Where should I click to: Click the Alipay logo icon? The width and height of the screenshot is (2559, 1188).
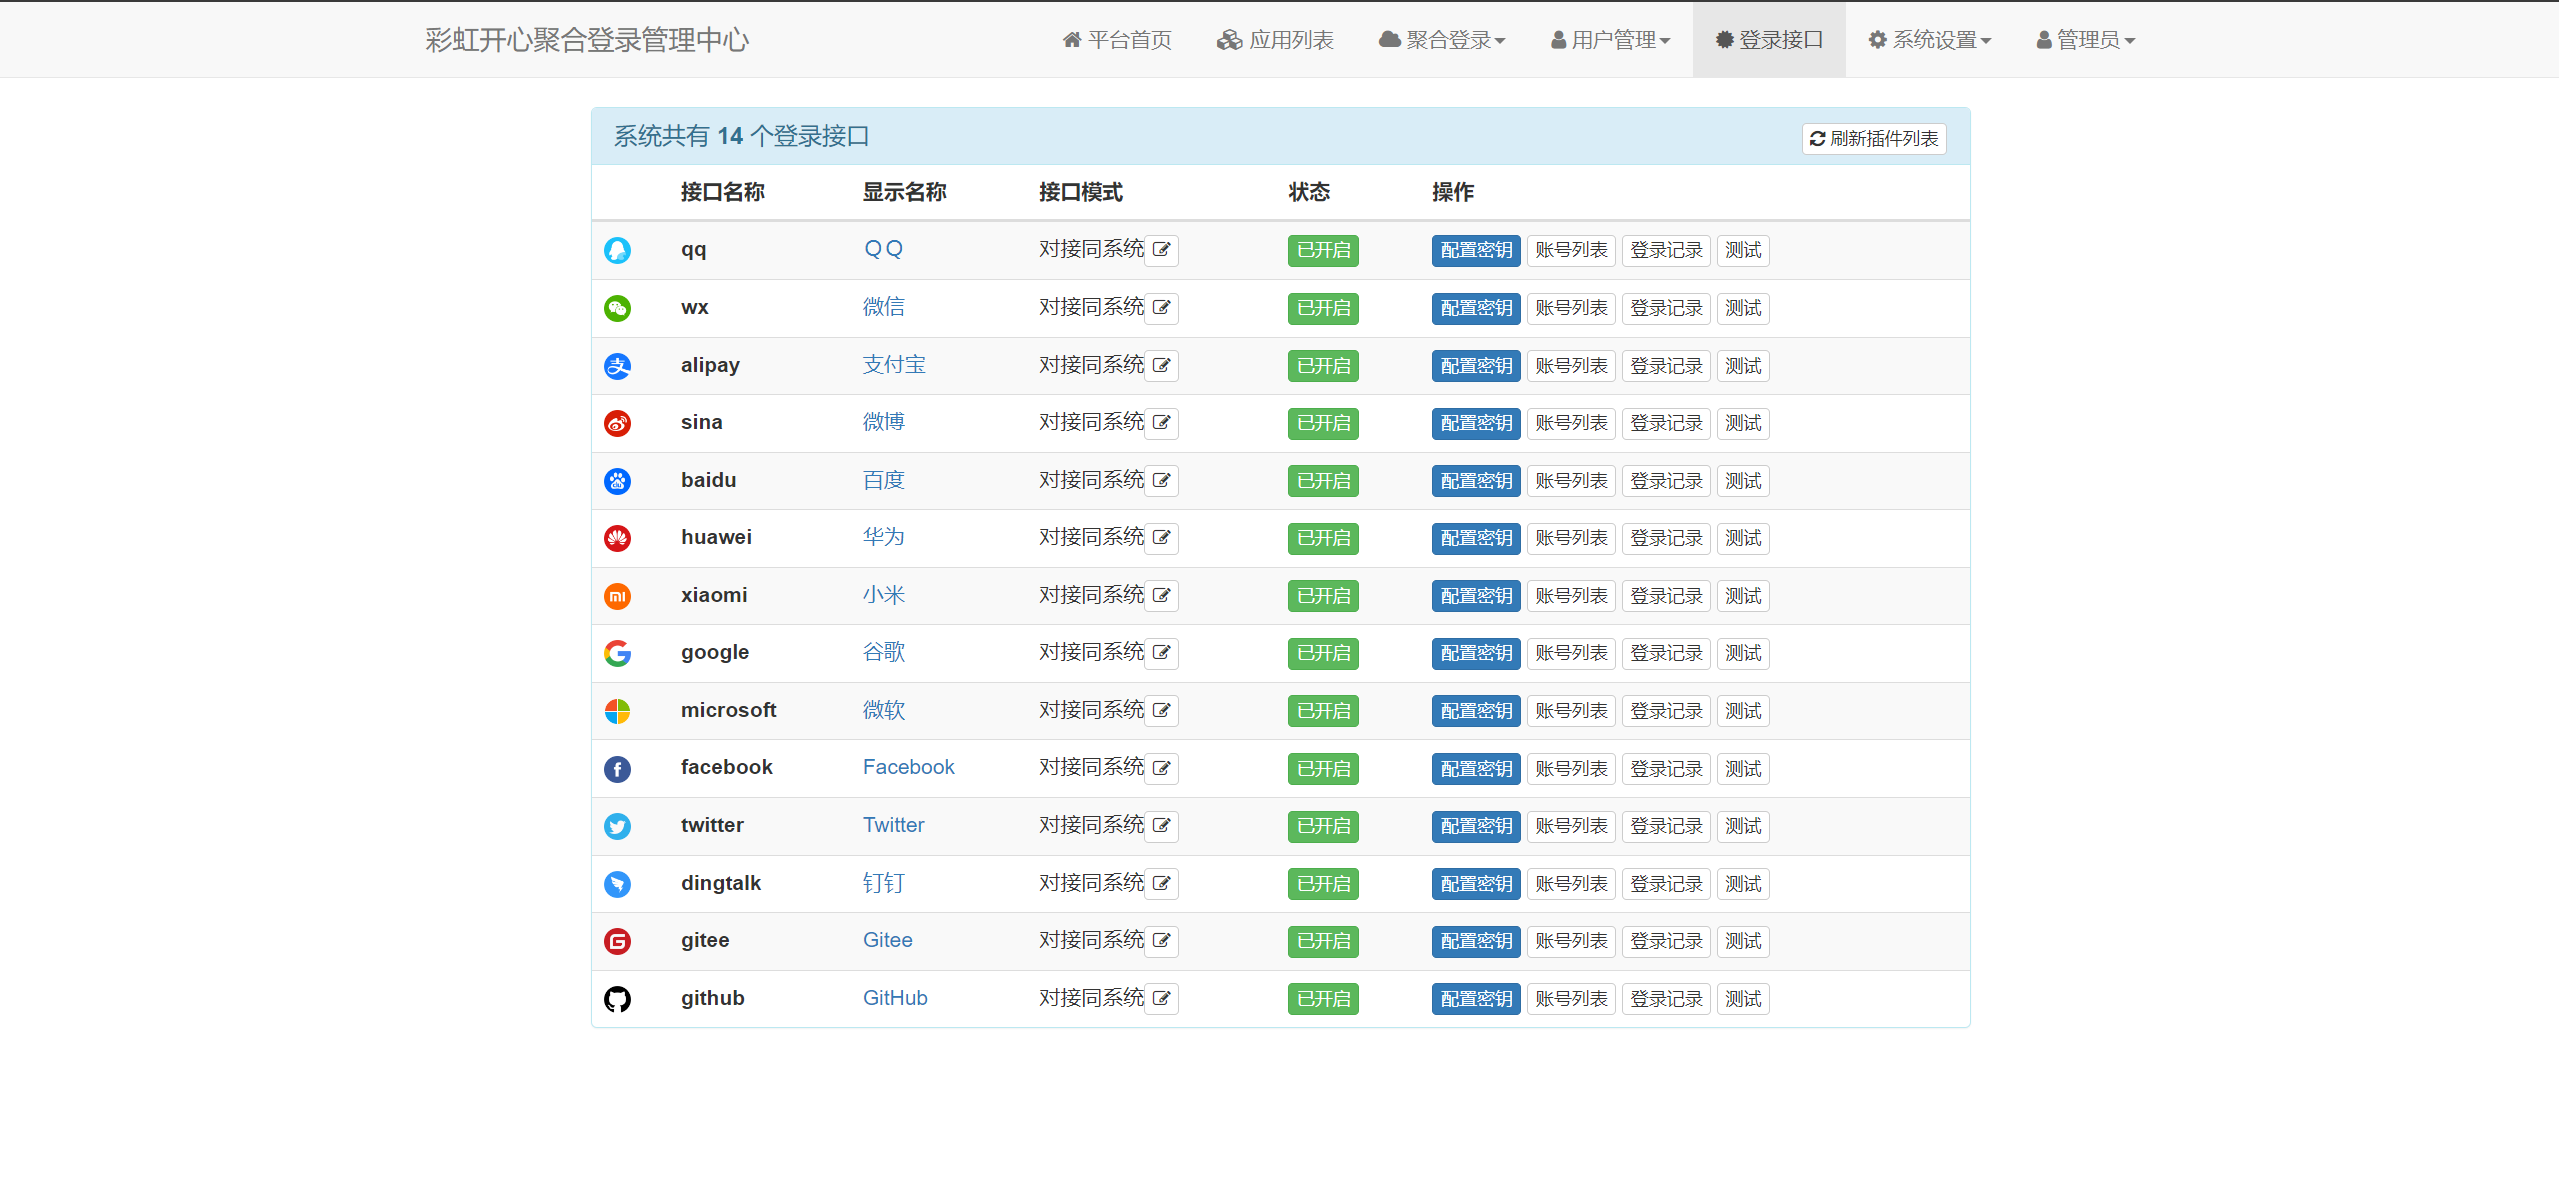(x=617, y=366)
